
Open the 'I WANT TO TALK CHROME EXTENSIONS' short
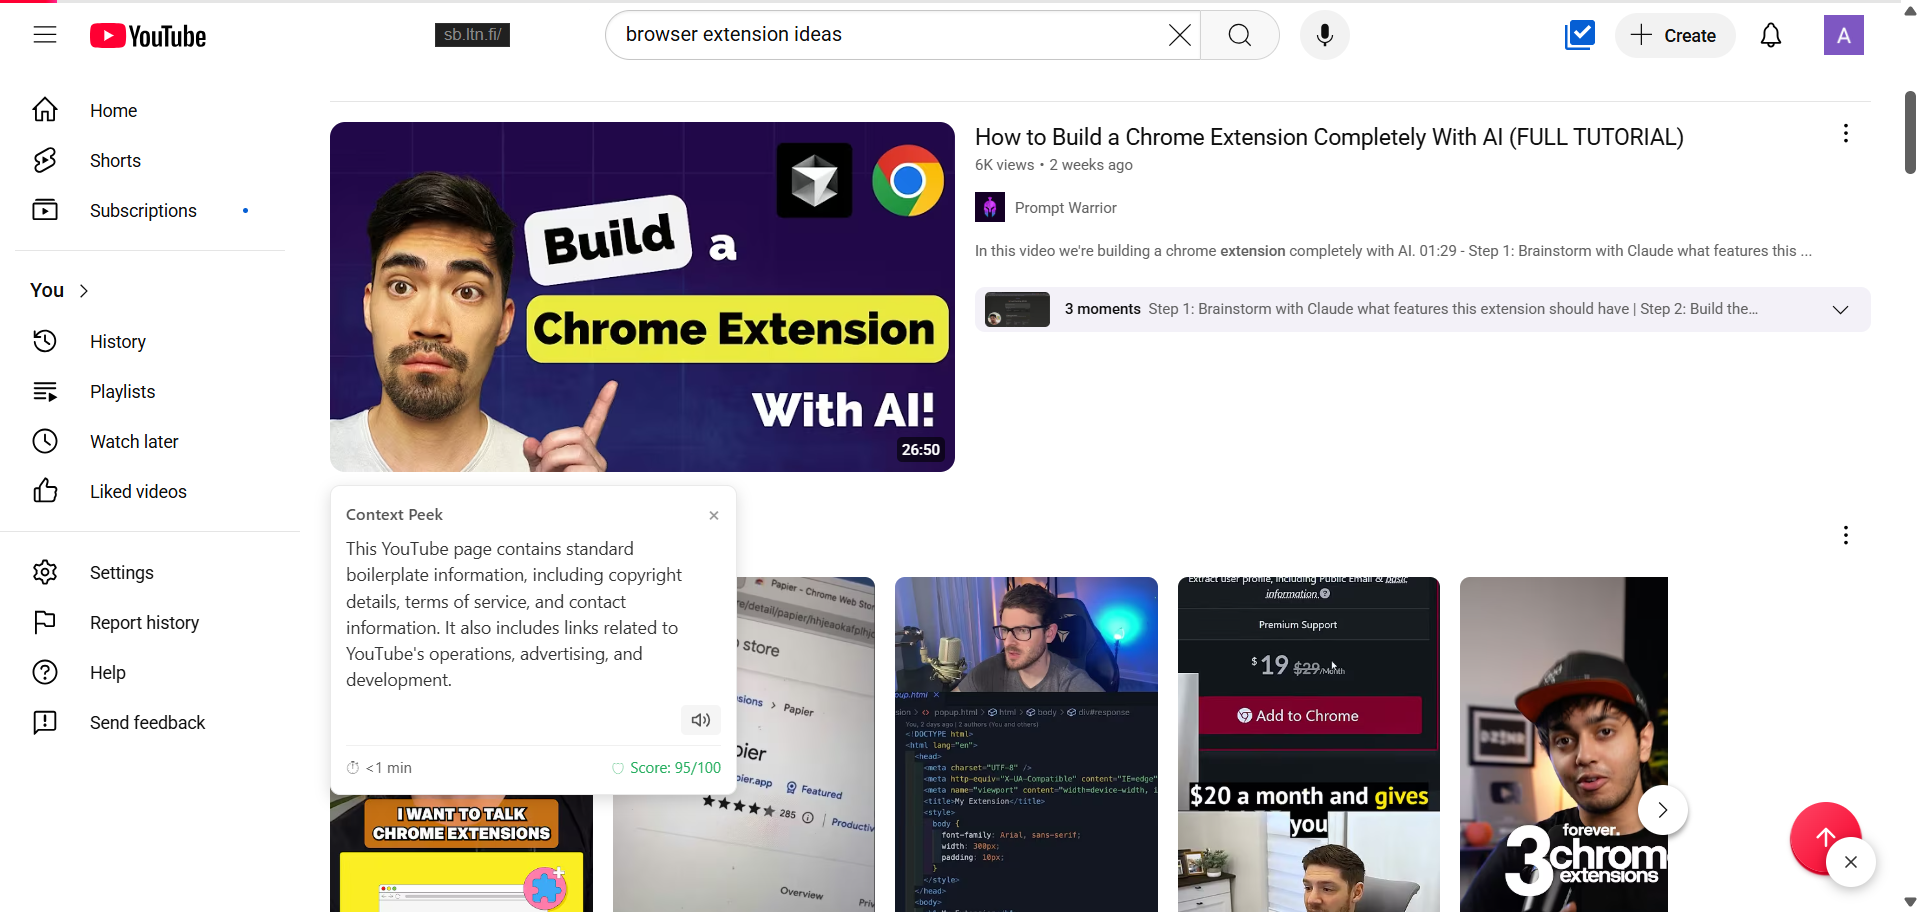coord(461,853)
